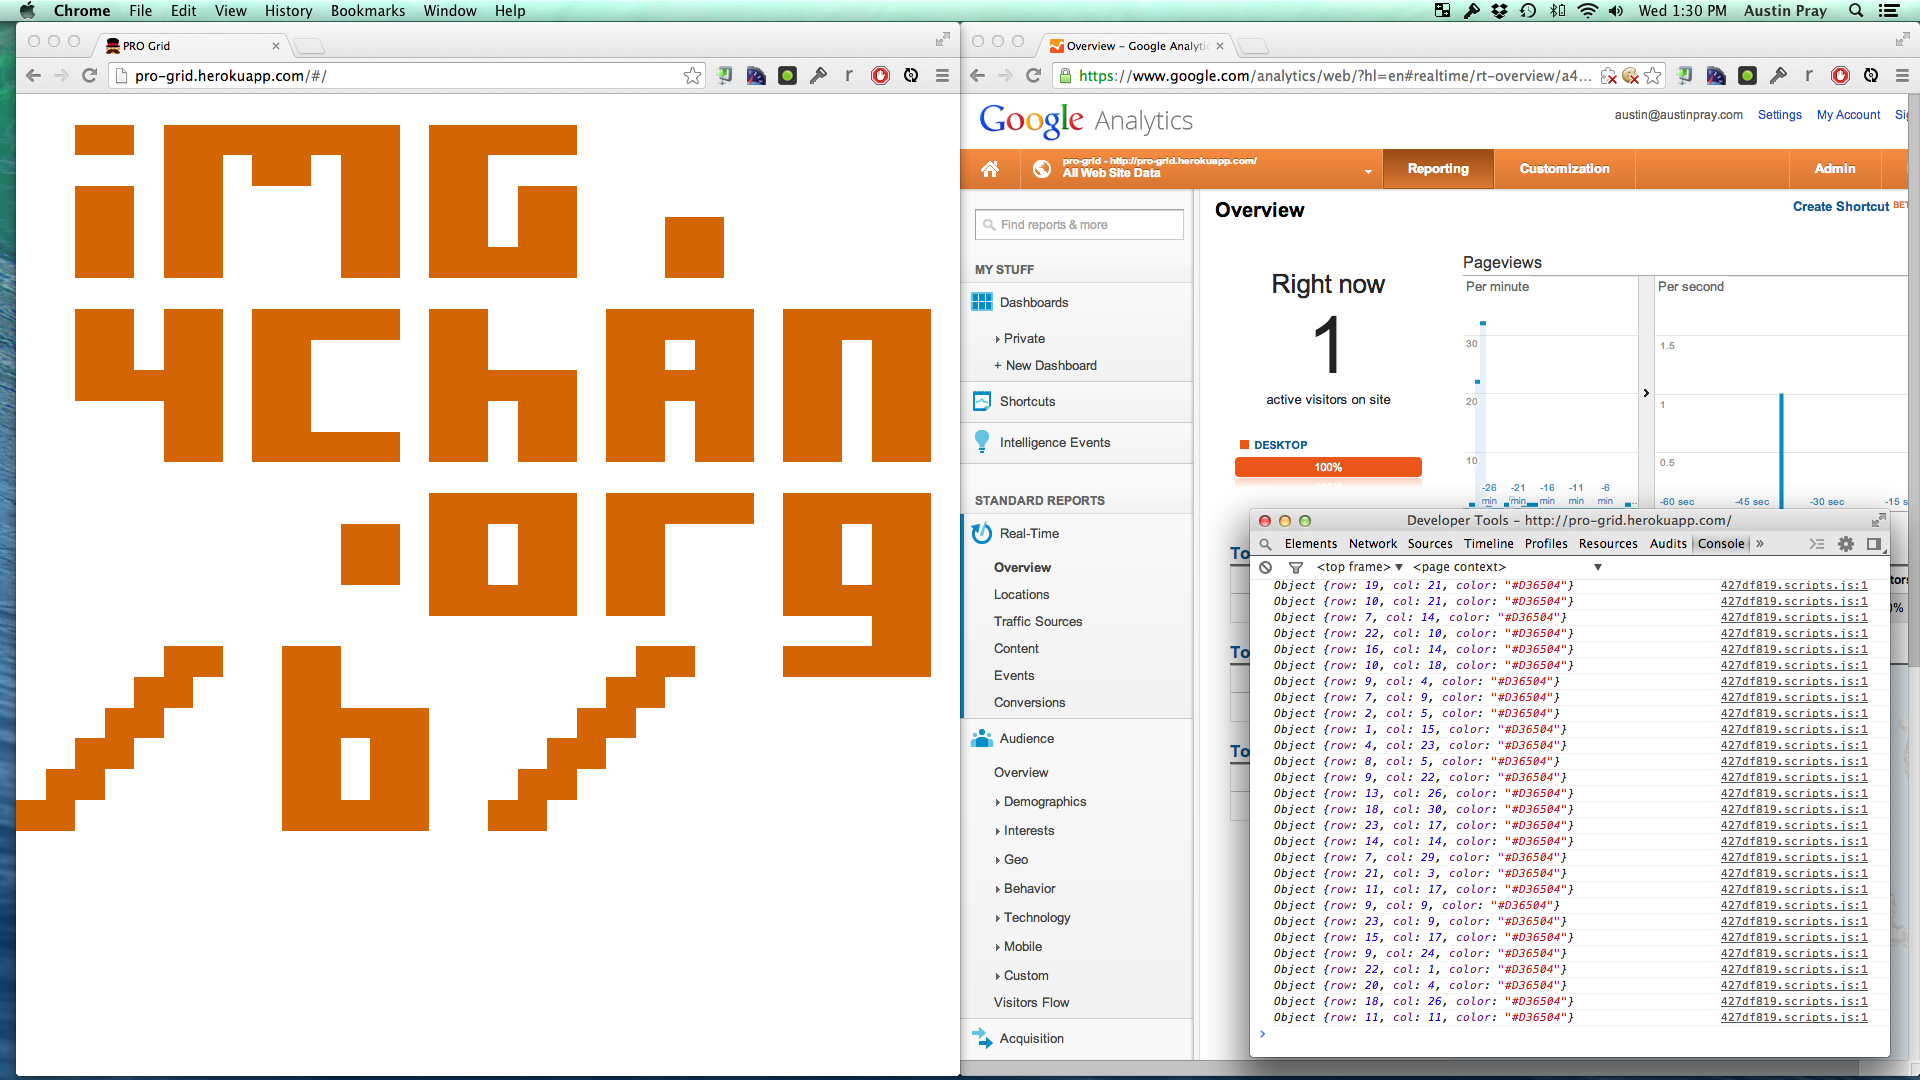
Task: Expand the Private dashboards list
Action: [998, 339]
